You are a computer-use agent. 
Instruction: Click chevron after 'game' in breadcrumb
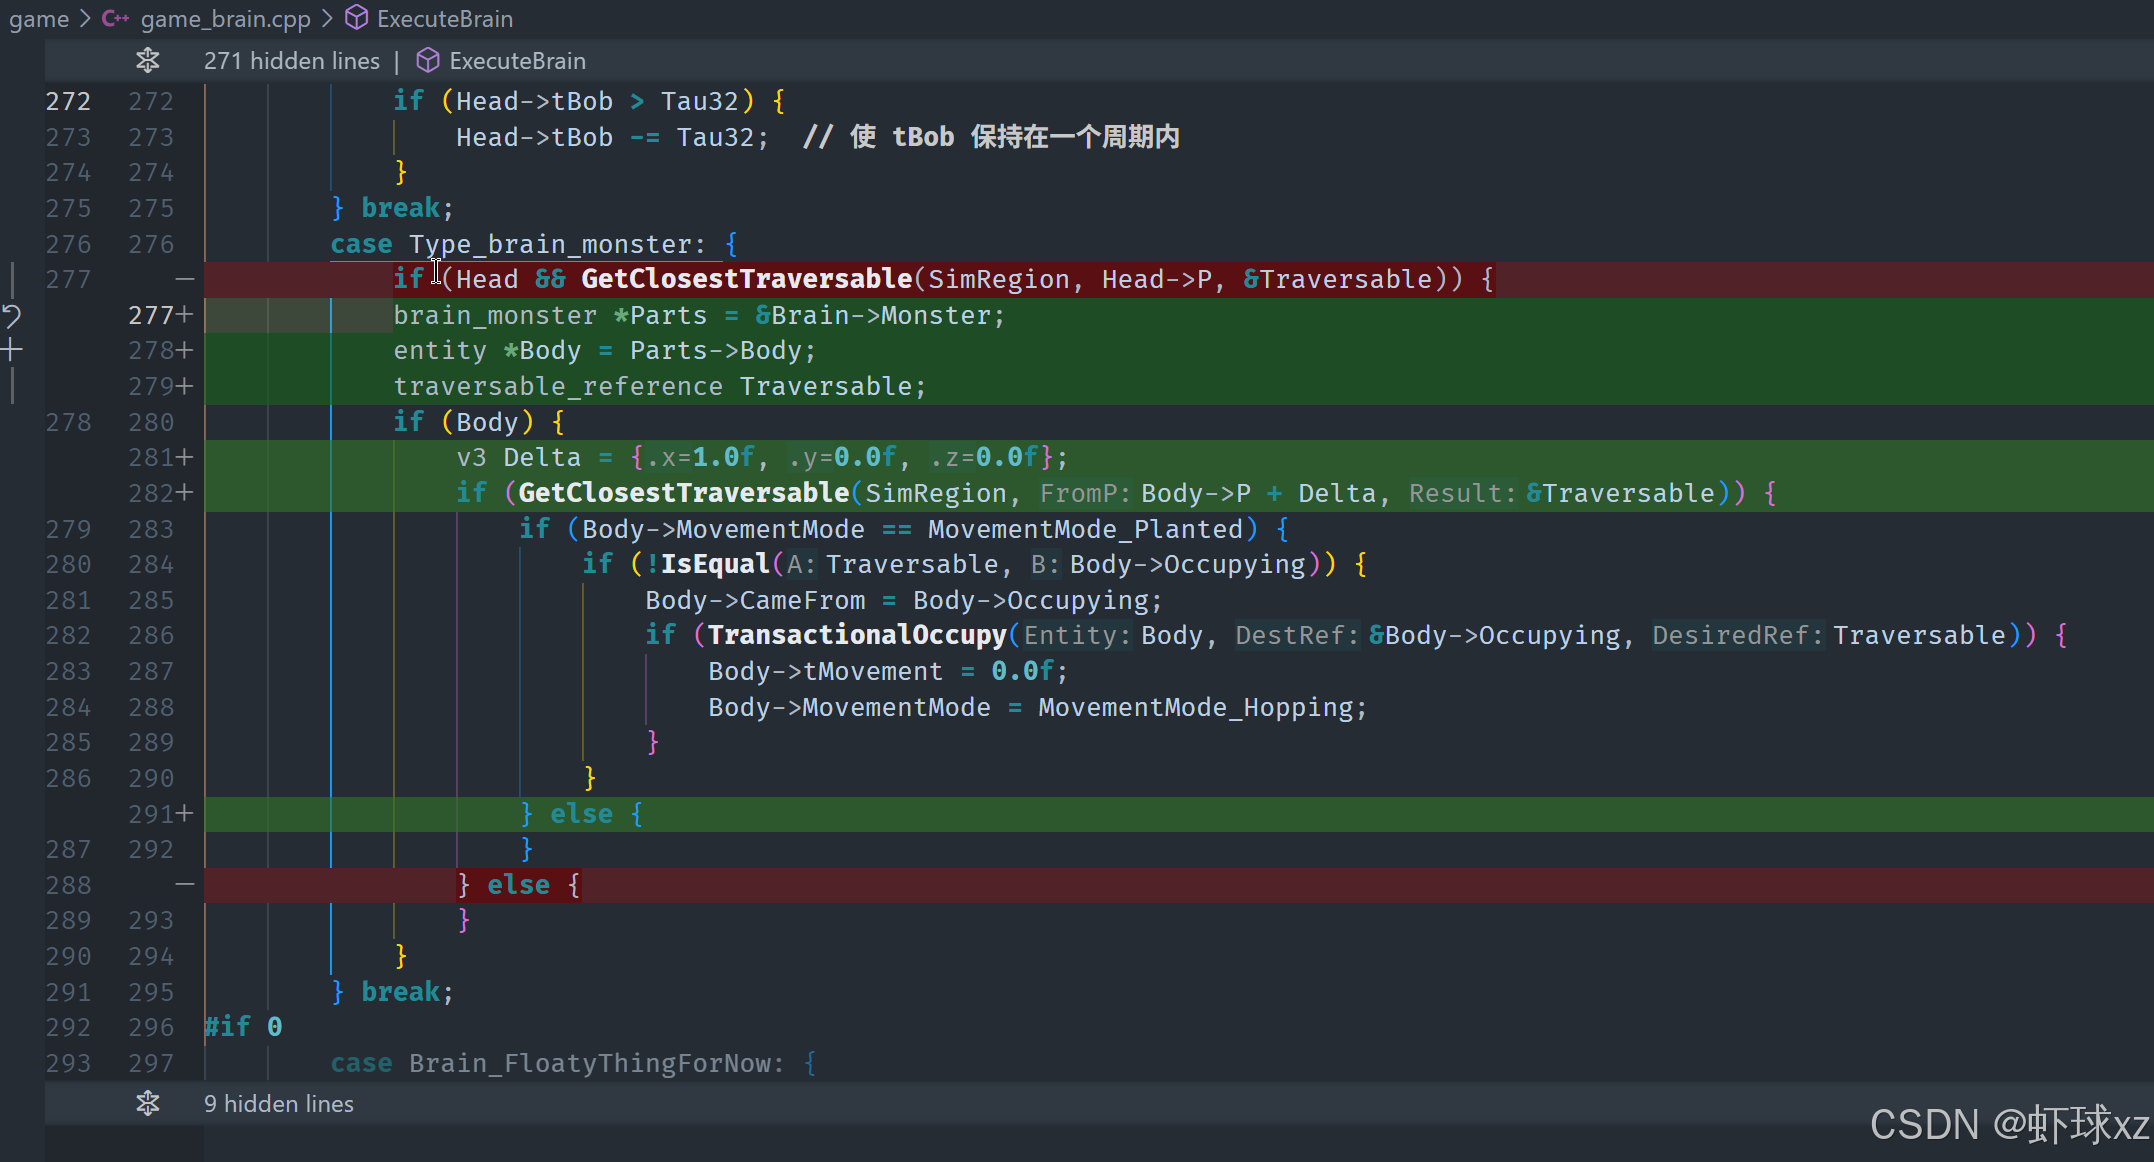(85, 18)
